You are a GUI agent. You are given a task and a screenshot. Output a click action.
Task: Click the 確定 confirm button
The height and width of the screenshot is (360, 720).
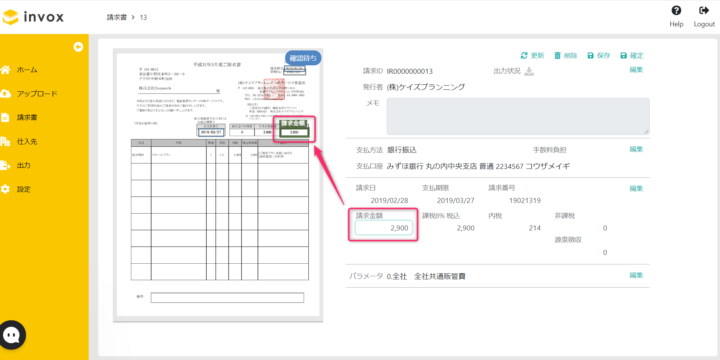[x=632, y=56]
